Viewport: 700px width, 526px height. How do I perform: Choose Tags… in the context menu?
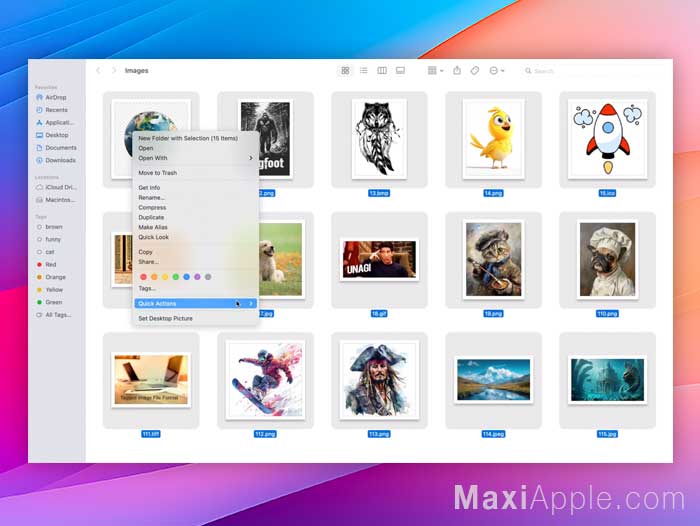[x=196, y=288]
